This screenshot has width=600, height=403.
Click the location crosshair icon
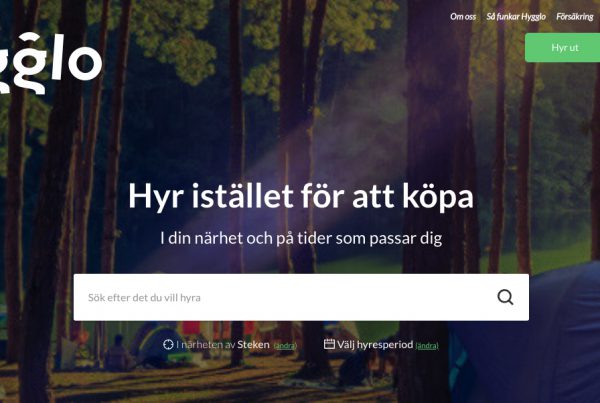point(168,344)
